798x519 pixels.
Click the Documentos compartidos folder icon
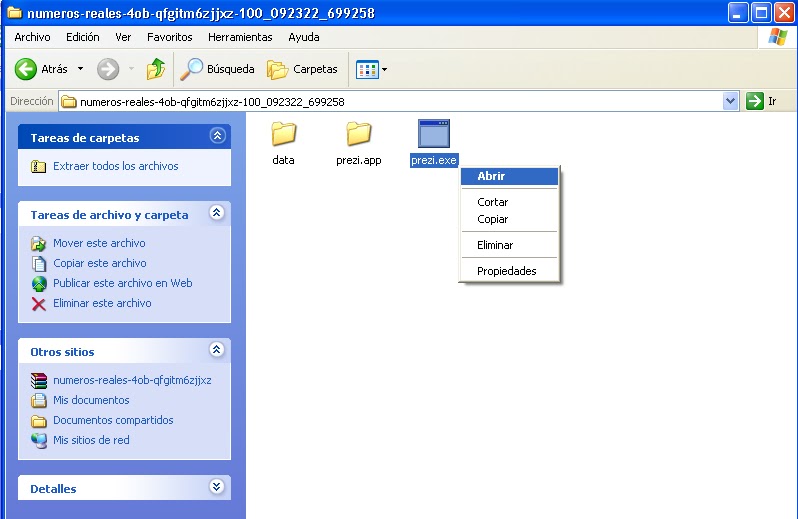click(x=39, y=421)
